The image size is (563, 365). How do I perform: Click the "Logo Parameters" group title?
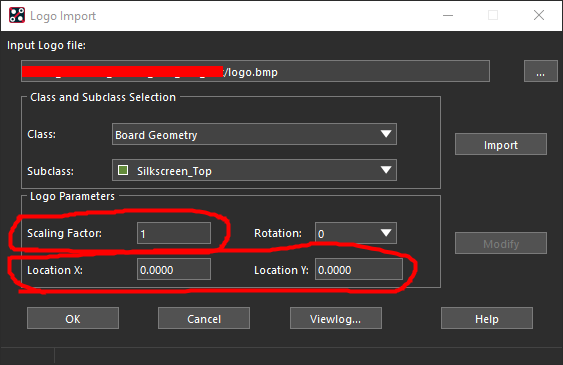coord(72,196)
